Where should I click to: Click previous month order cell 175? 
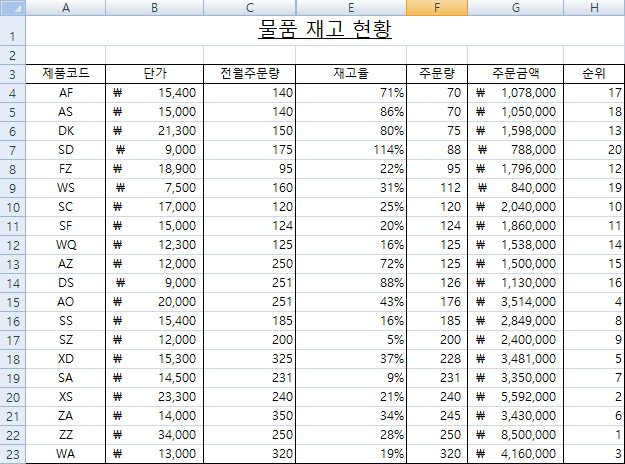pos(250,150)
